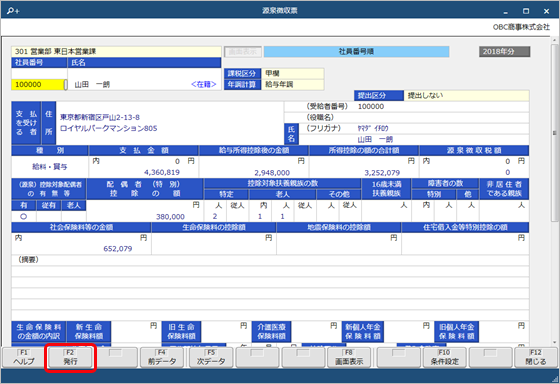Click the search magnifier icon in title bar
The height and width of the screenshot is (384, 560).
pos(13,11)
